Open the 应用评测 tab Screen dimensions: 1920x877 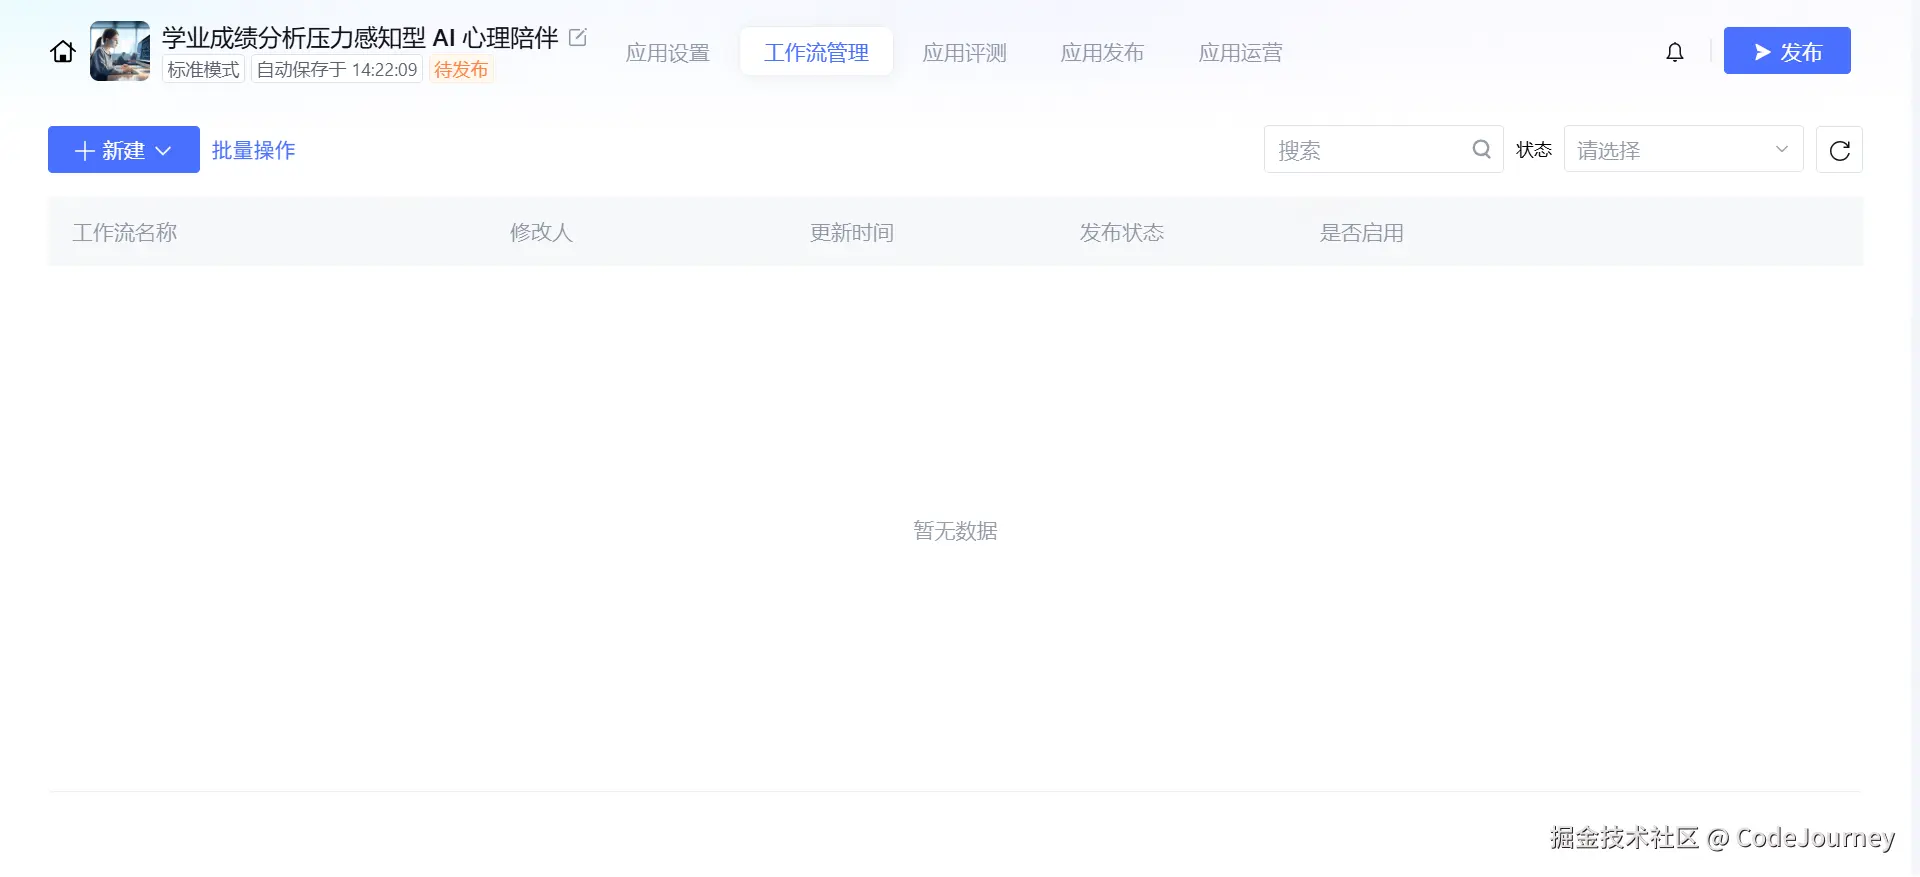coord(965,52)
